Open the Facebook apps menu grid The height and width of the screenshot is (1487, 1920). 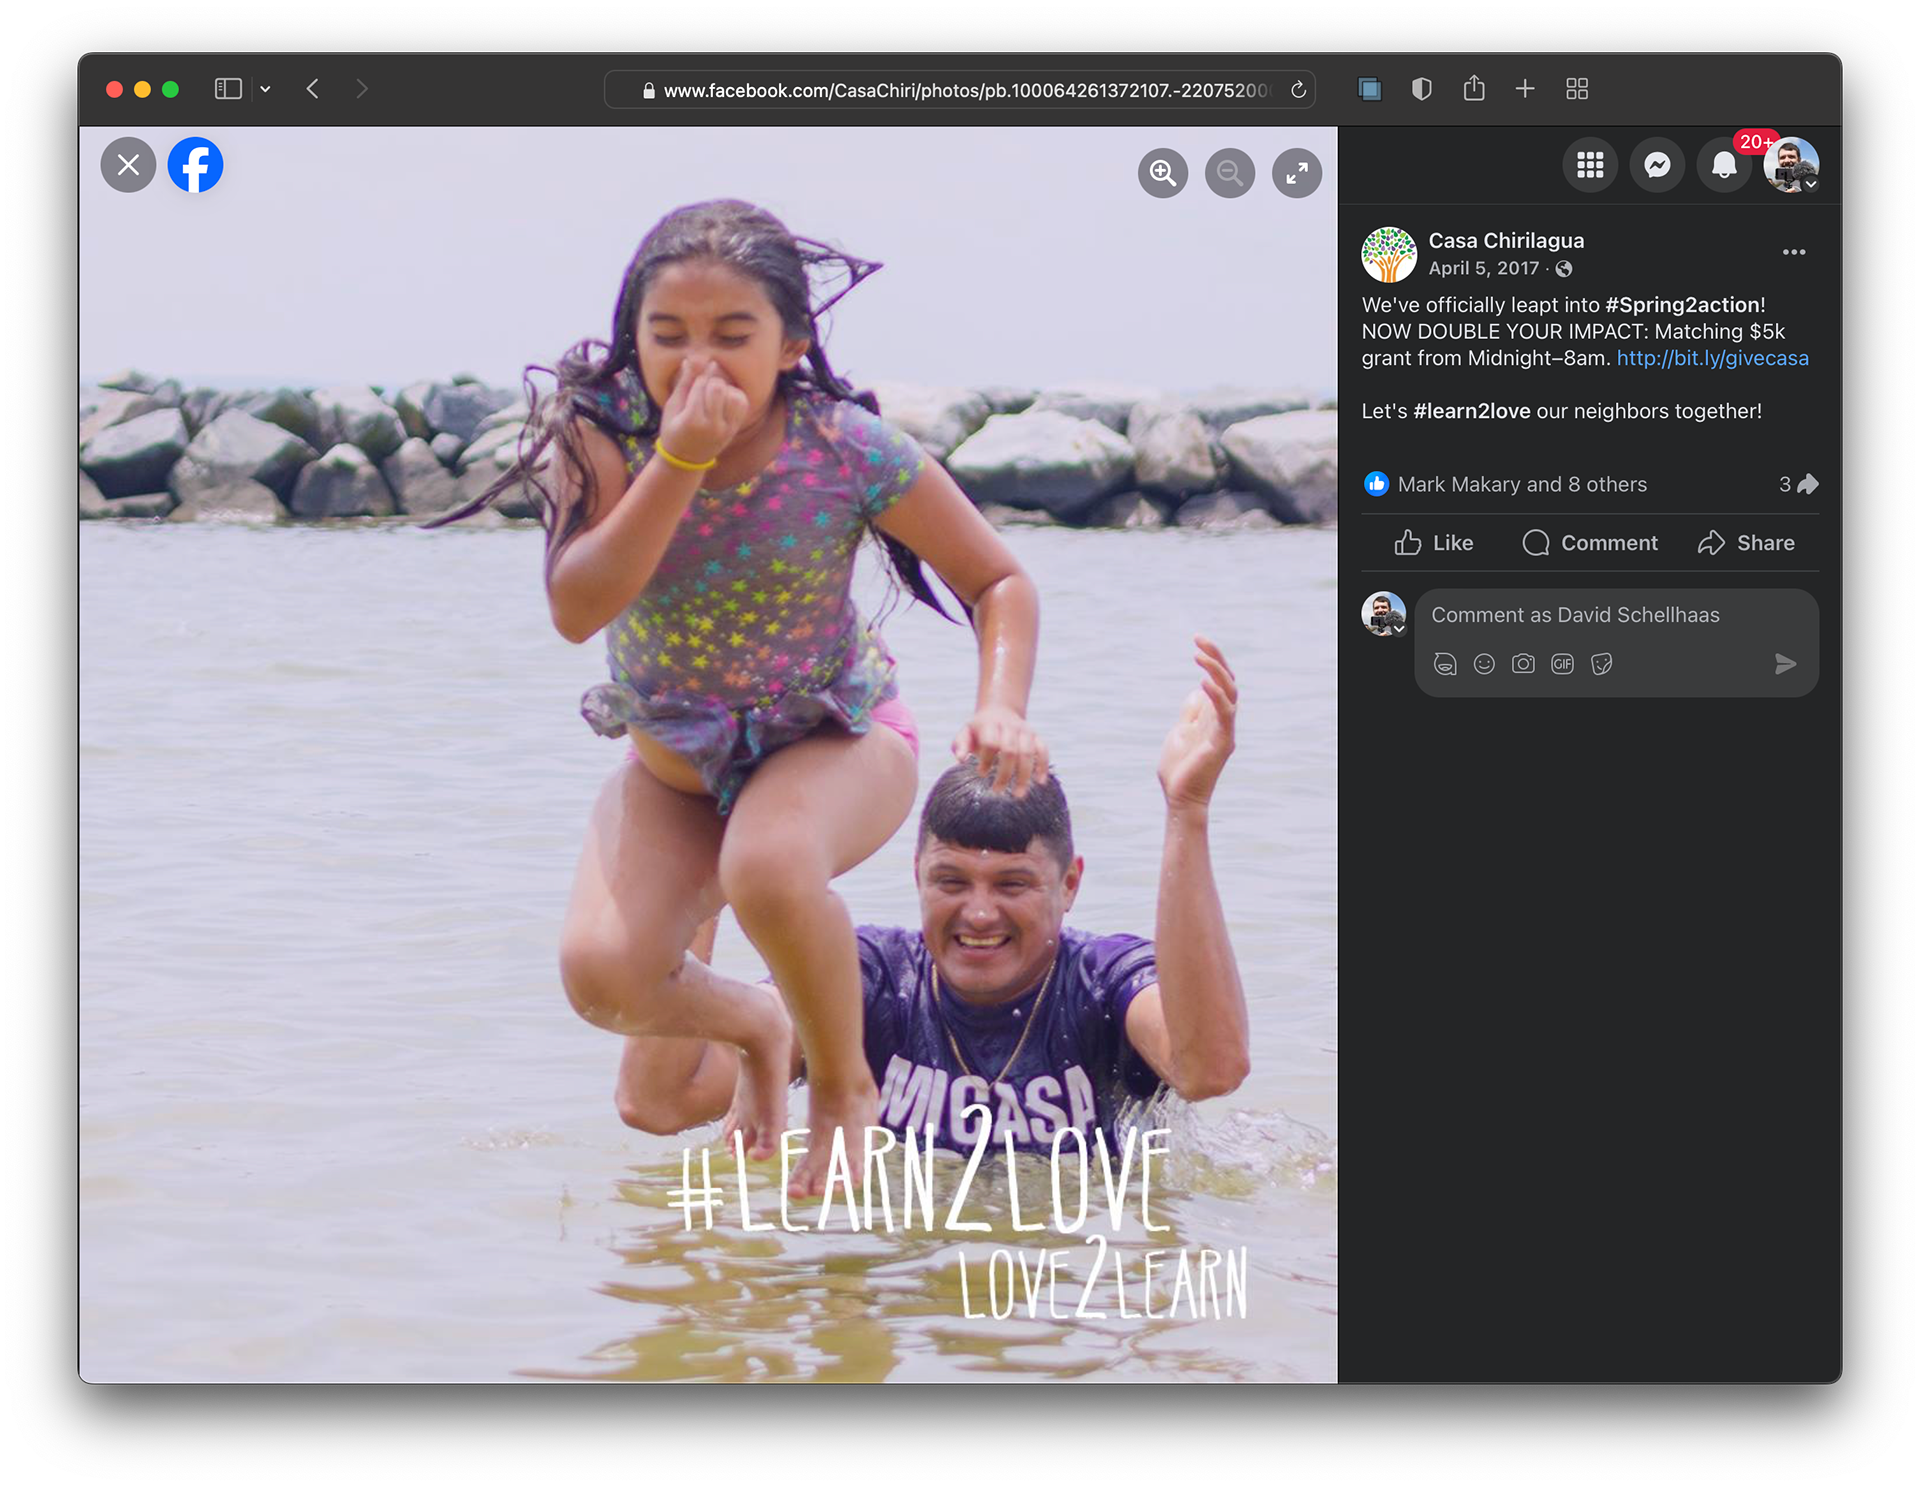(1590, 165)
